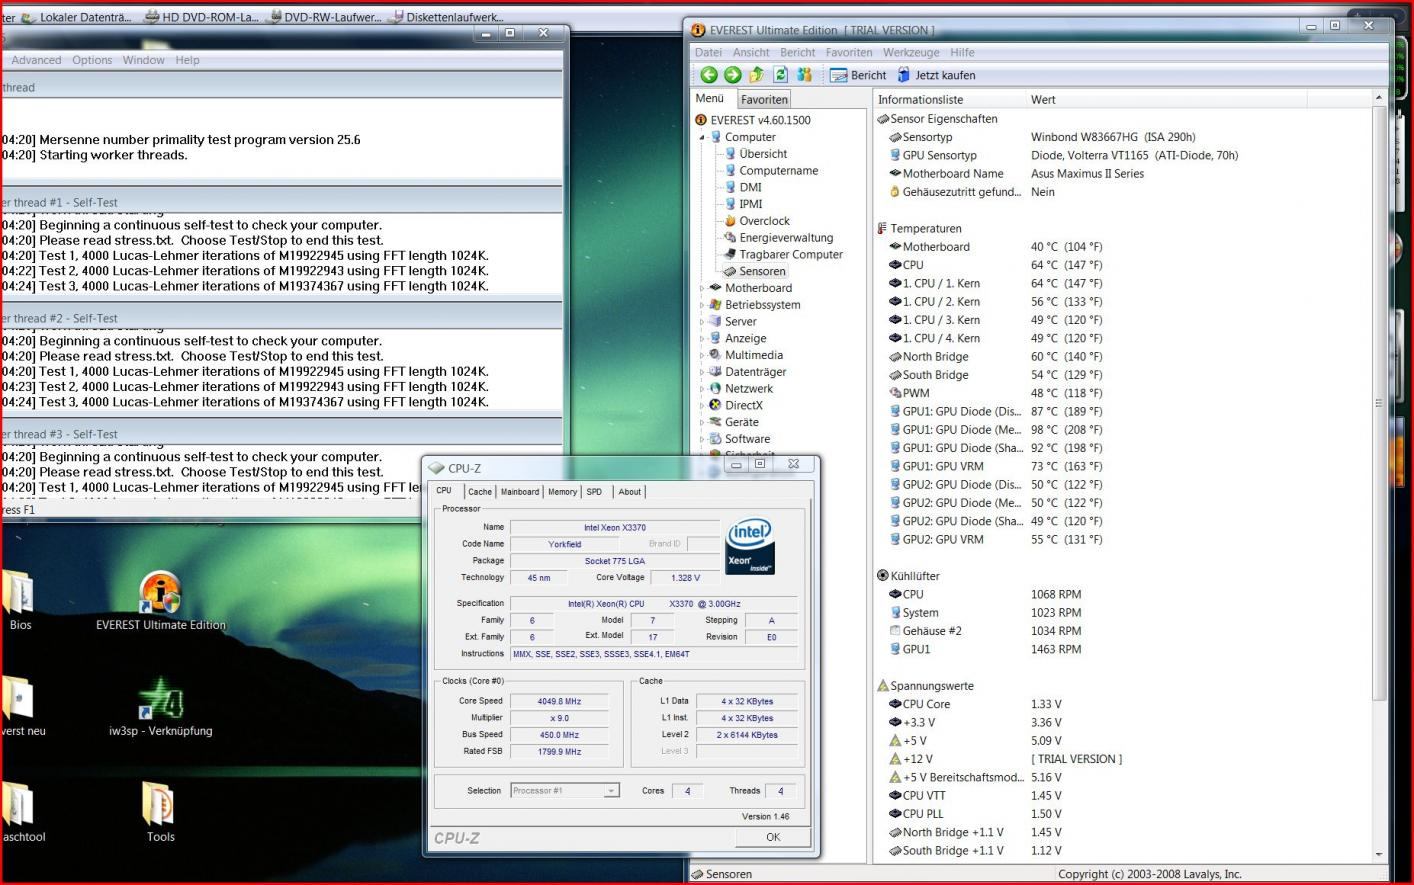Viewport: 1414px width, 885px height.
Task: Click OK button in CPU-Z
Action: 773,837
